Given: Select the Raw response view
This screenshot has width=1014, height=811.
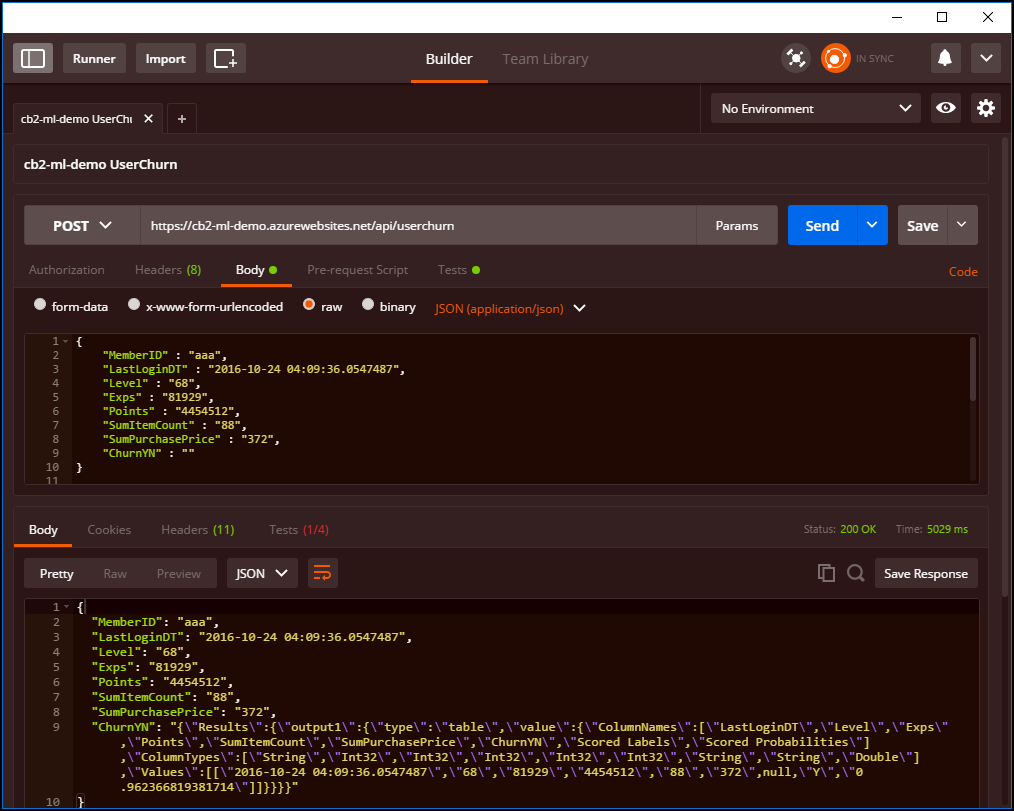Looking at the screenshot, I should [x=115, y=573].
